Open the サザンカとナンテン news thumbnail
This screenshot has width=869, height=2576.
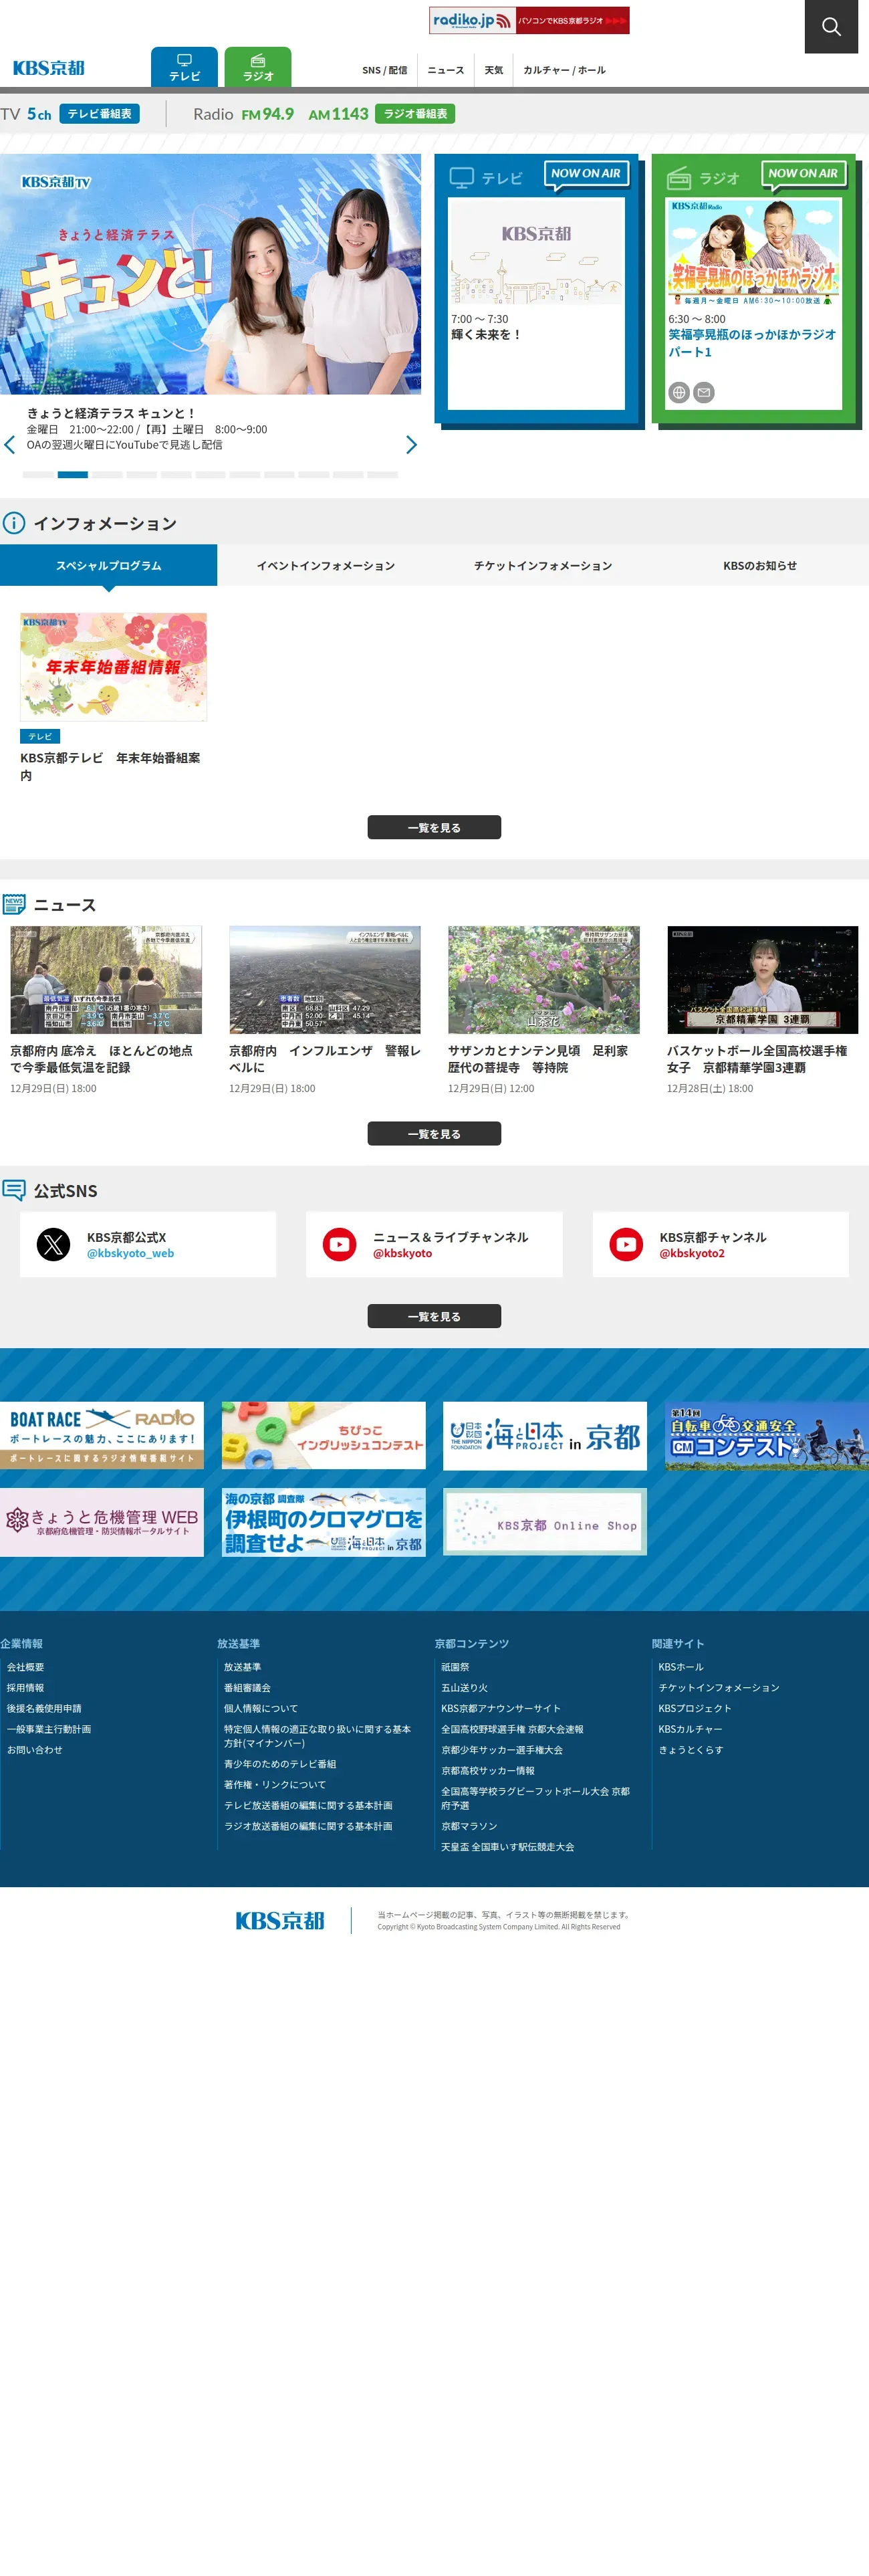(543, 979)
